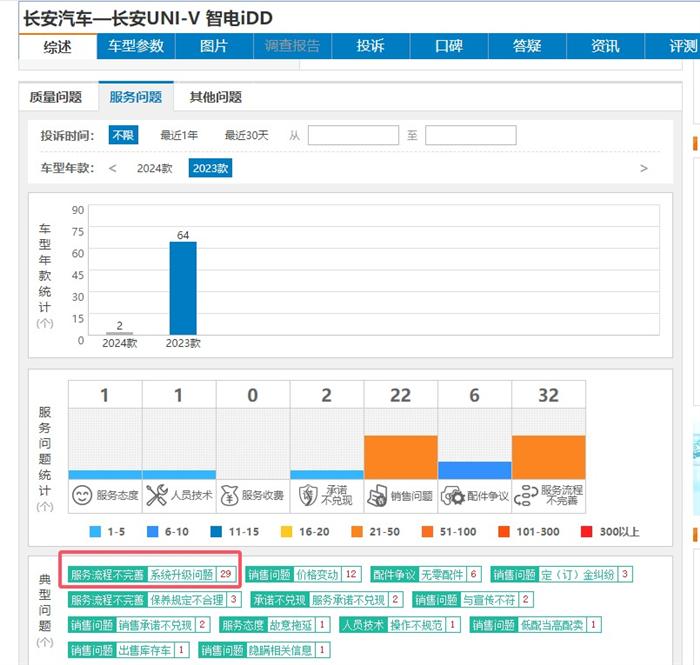Open the 综述 tab
This screenshot has width=700, height=665.
58,46
